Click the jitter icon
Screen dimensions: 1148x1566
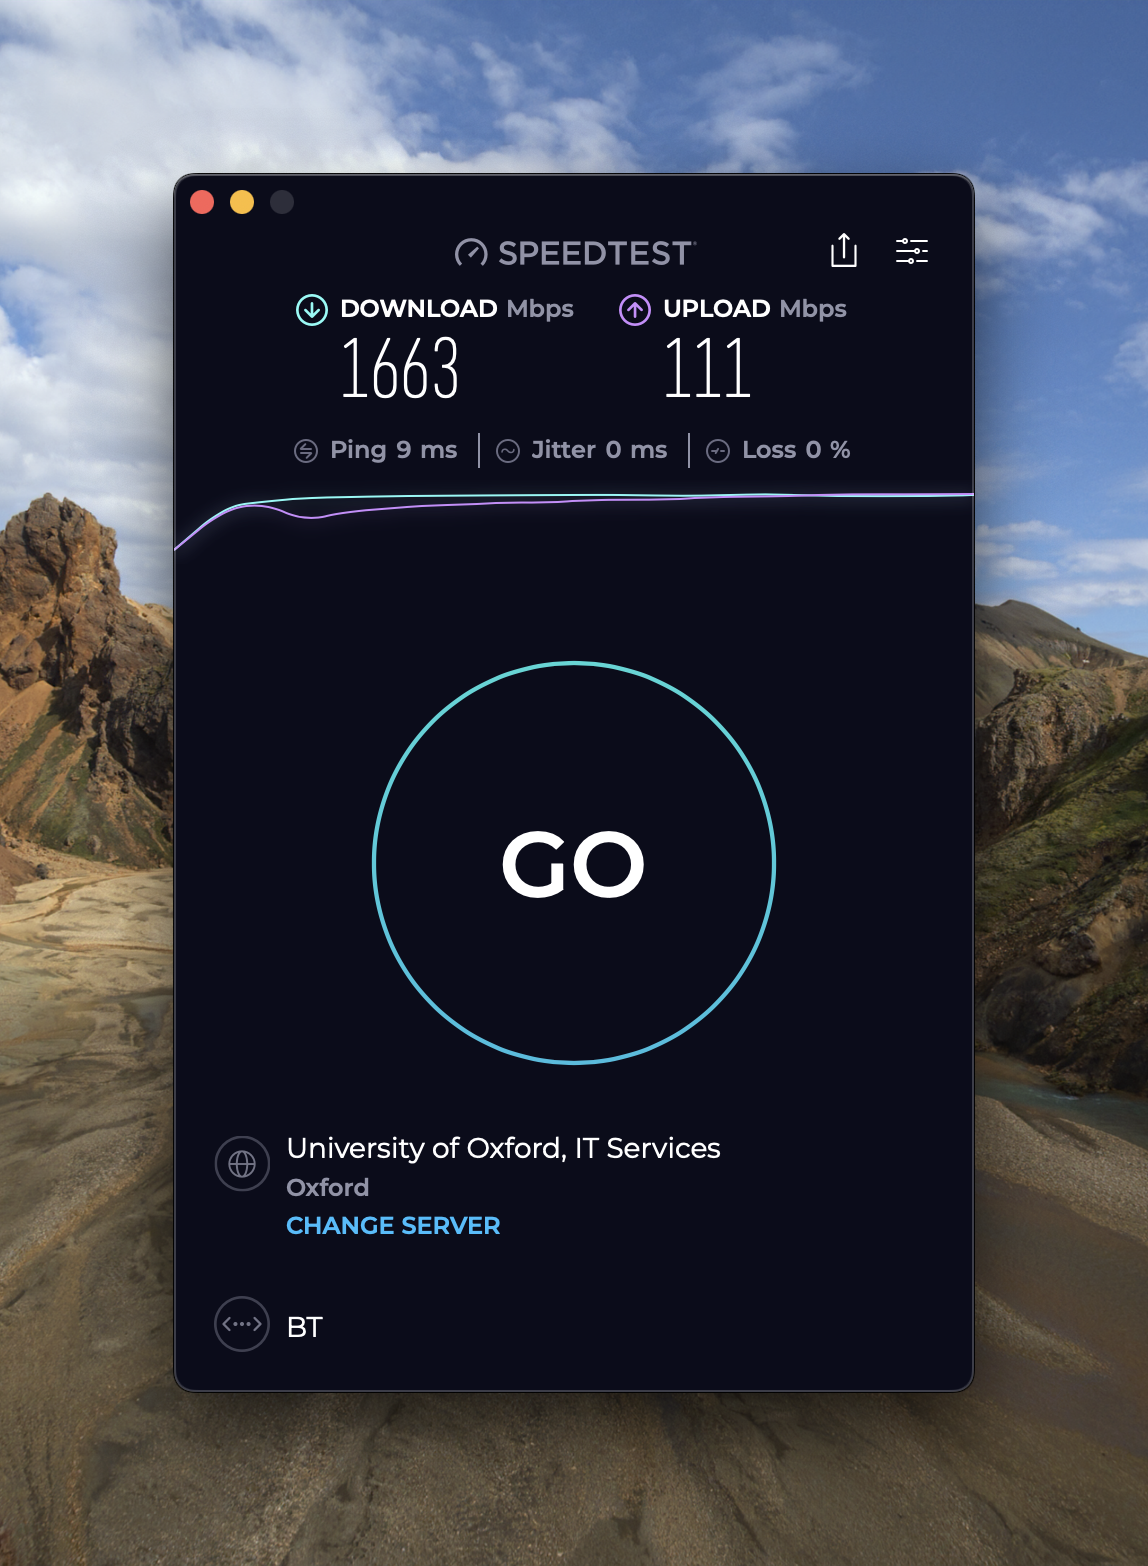click(508, 451)
